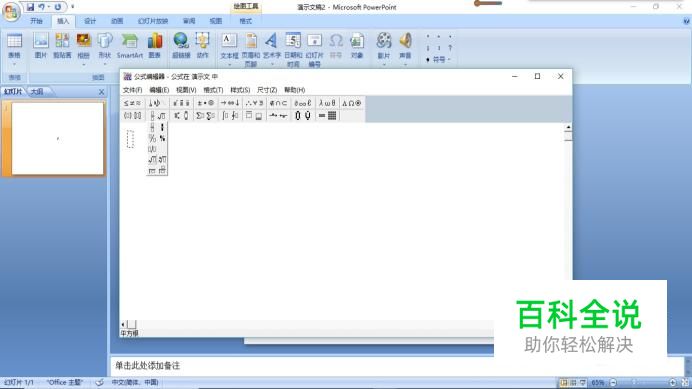692x389 pixels.
Task: Switch to the 幻灯片 pane tab
Action: 13,91
